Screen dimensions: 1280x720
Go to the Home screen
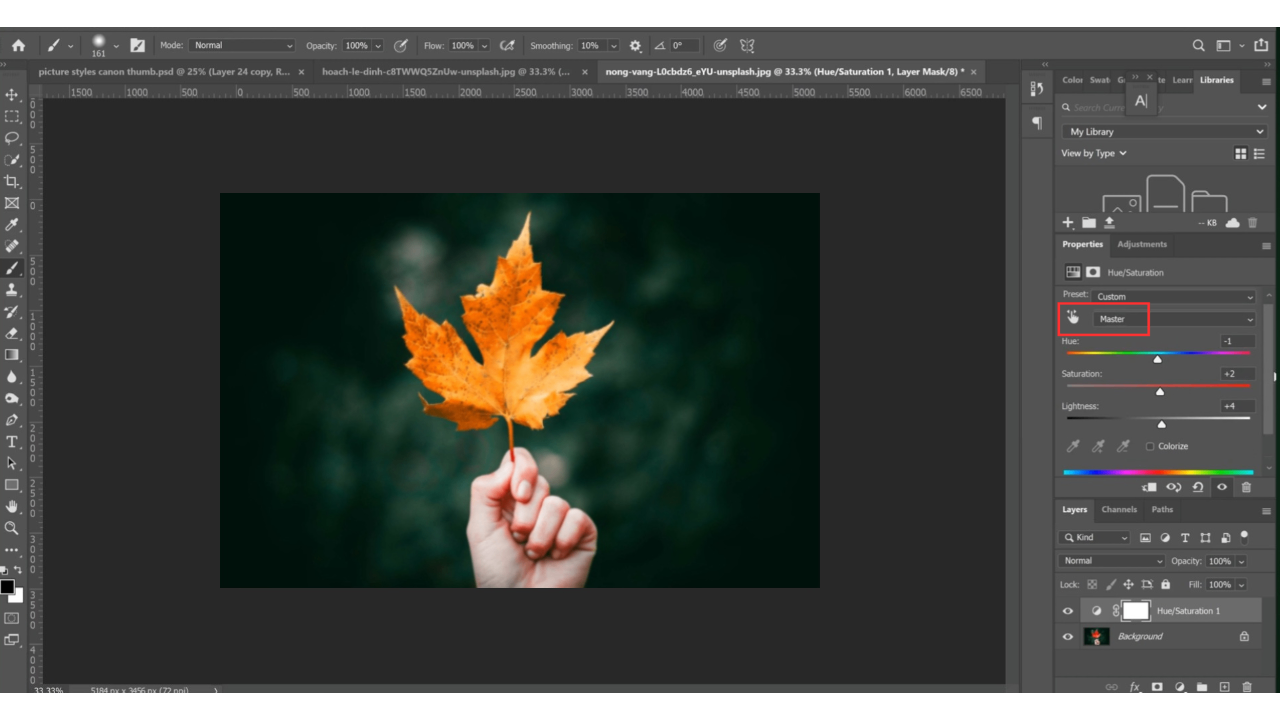click(18, 45)
